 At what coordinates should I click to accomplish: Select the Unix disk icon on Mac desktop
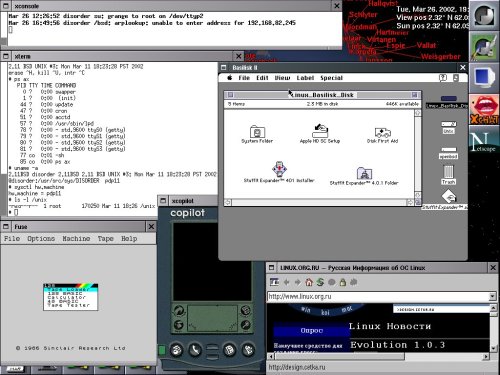(449, 127)
